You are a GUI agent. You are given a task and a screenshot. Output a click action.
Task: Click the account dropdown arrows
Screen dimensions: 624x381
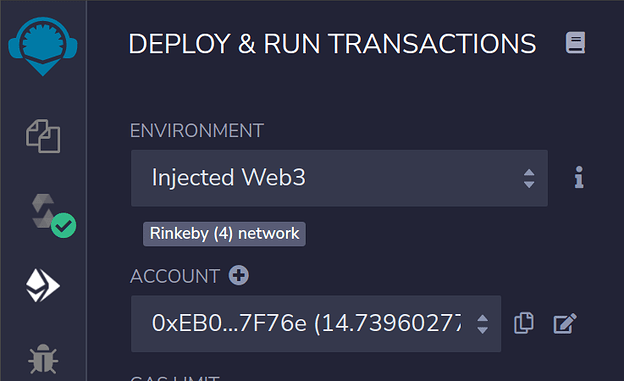[482, 324]
